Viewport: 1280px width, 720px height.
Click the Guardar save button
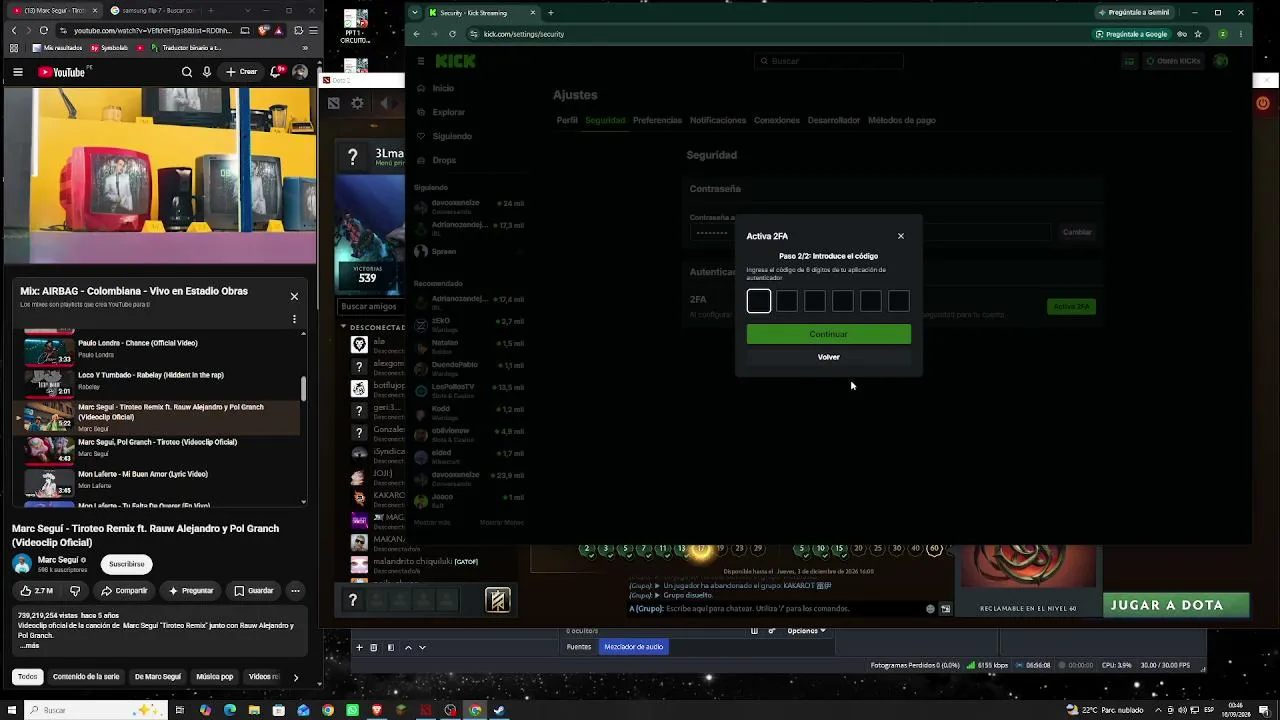coord(254,591)
